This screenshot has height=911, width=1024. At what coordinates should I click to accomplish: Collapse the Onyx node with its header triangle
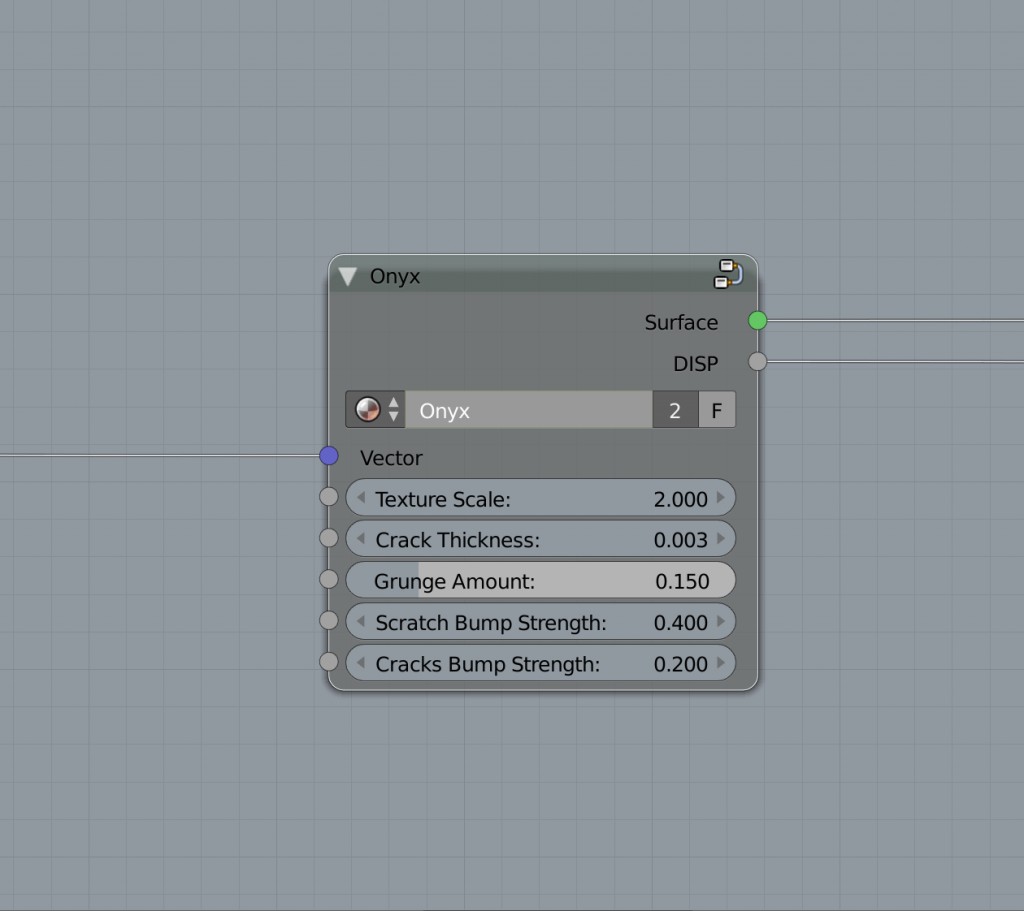(x=347, y=276)
